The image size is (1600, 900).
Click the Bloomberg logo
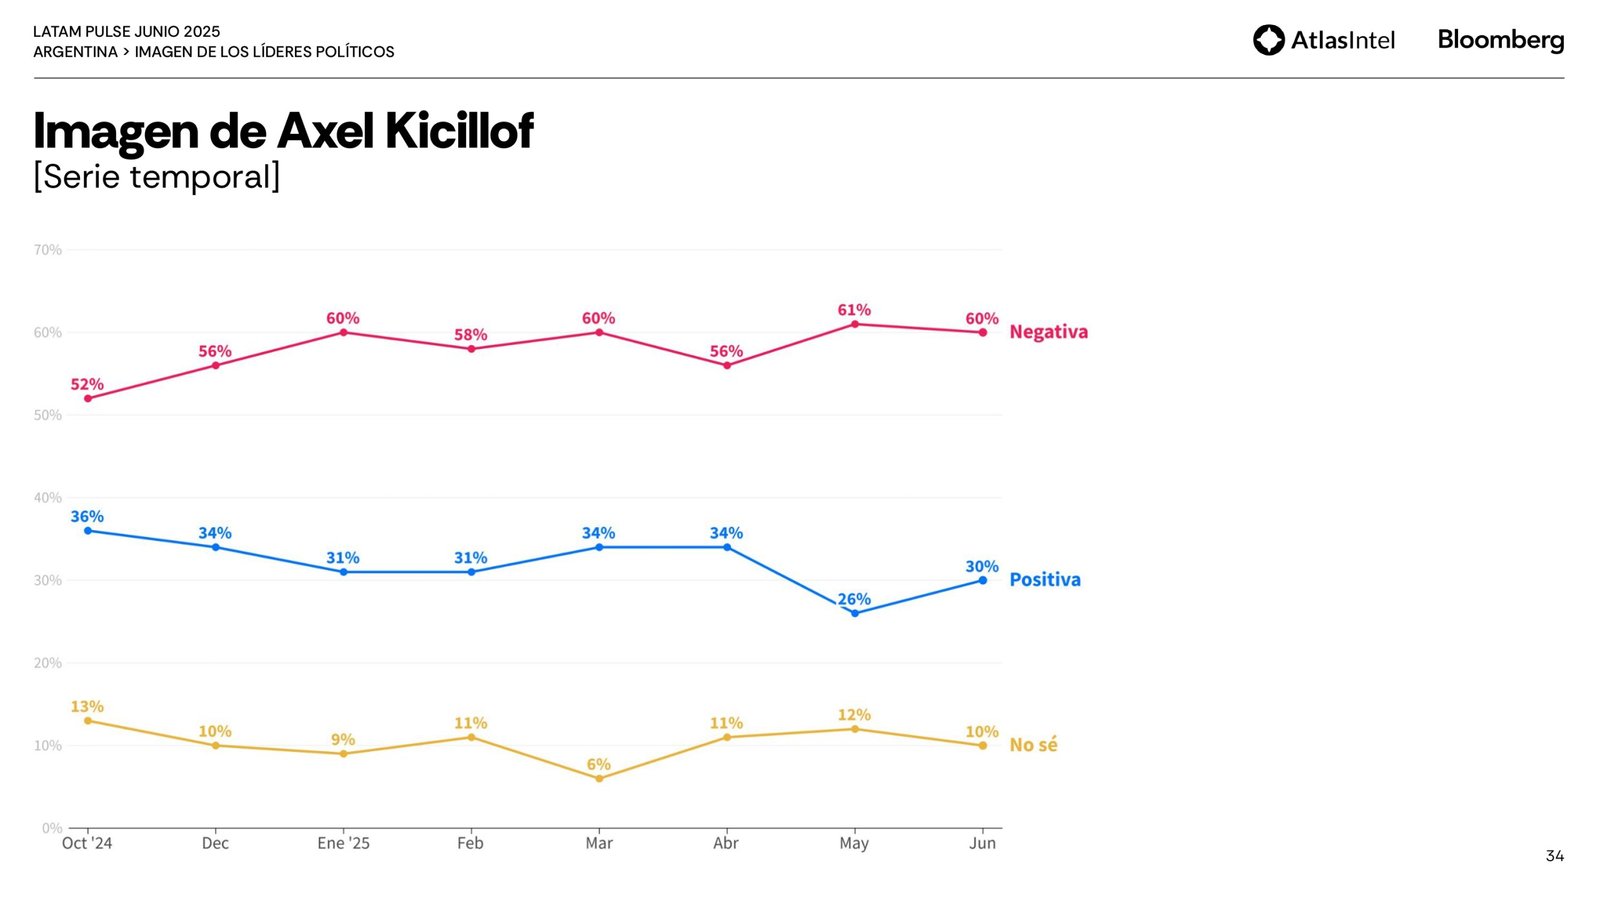click(x=1500, y=40)
